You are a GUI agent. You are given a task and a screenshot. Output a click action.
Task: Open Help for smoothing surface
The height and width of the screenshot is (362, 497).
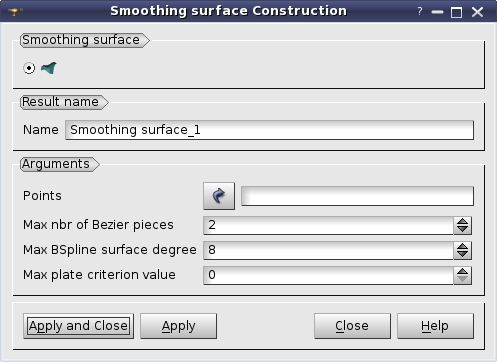(x=435, y=326)
